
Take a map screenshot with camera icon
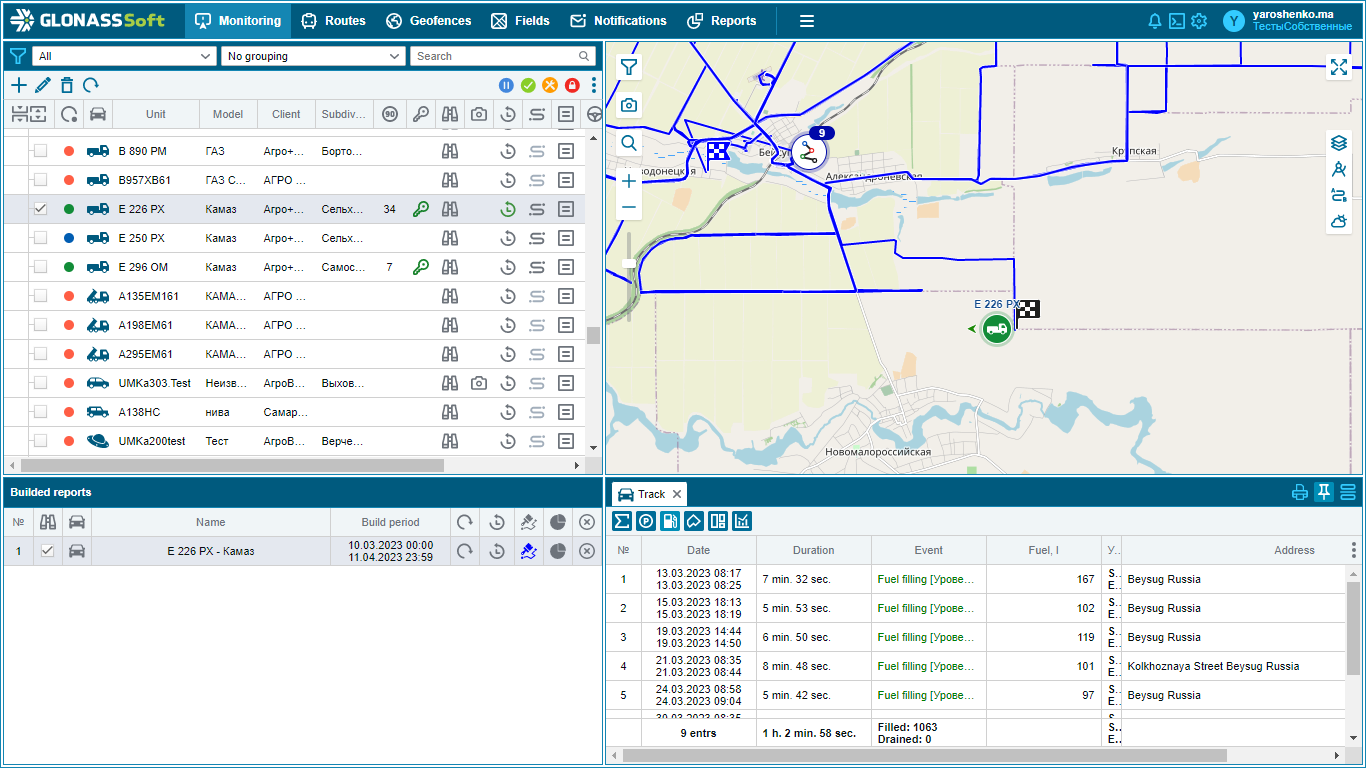click(x=629, y=105)
